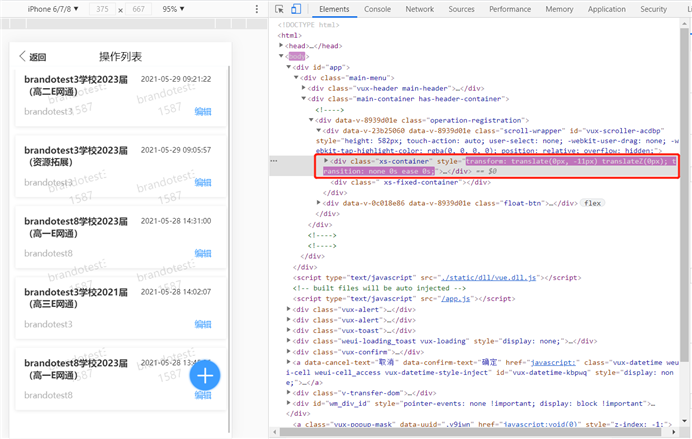Viewport: 692px width, 439px height.
Task: Click the ellipsis beside selected DOM line
Action: (x=274, y=161)
